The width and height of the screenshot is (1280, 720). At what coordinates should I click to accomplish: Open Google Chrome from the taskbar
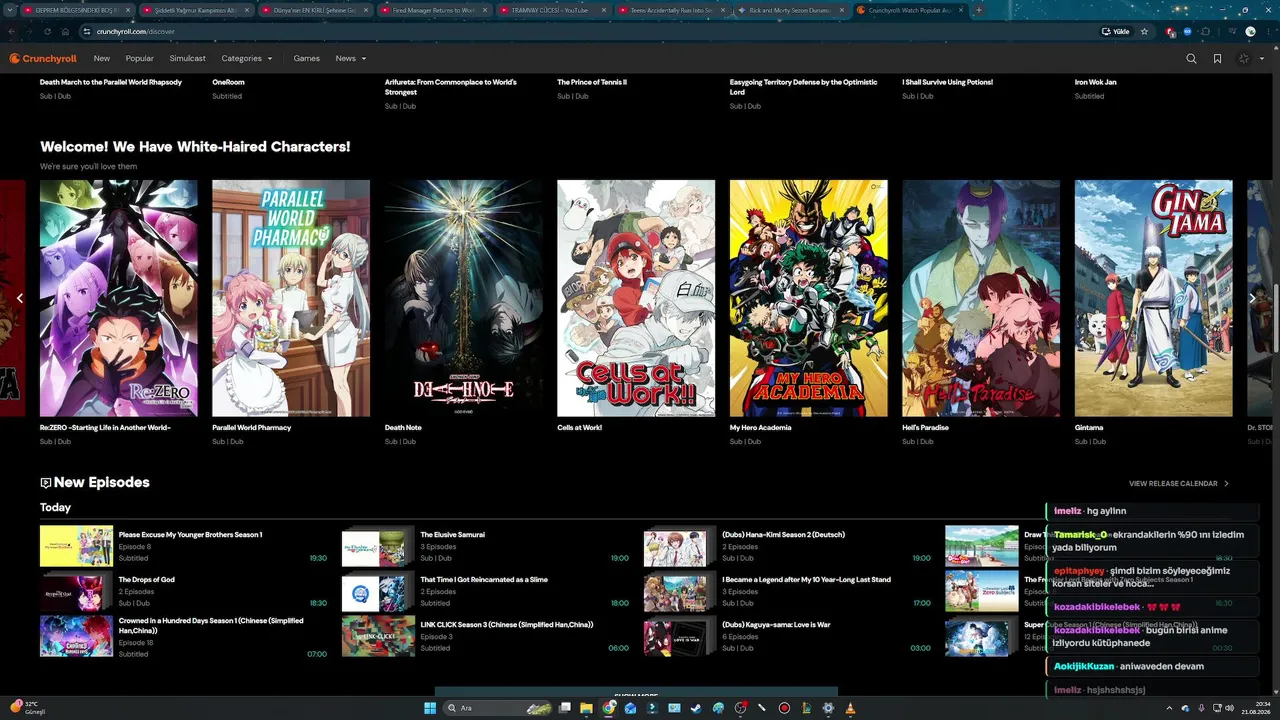pos(609,708)
